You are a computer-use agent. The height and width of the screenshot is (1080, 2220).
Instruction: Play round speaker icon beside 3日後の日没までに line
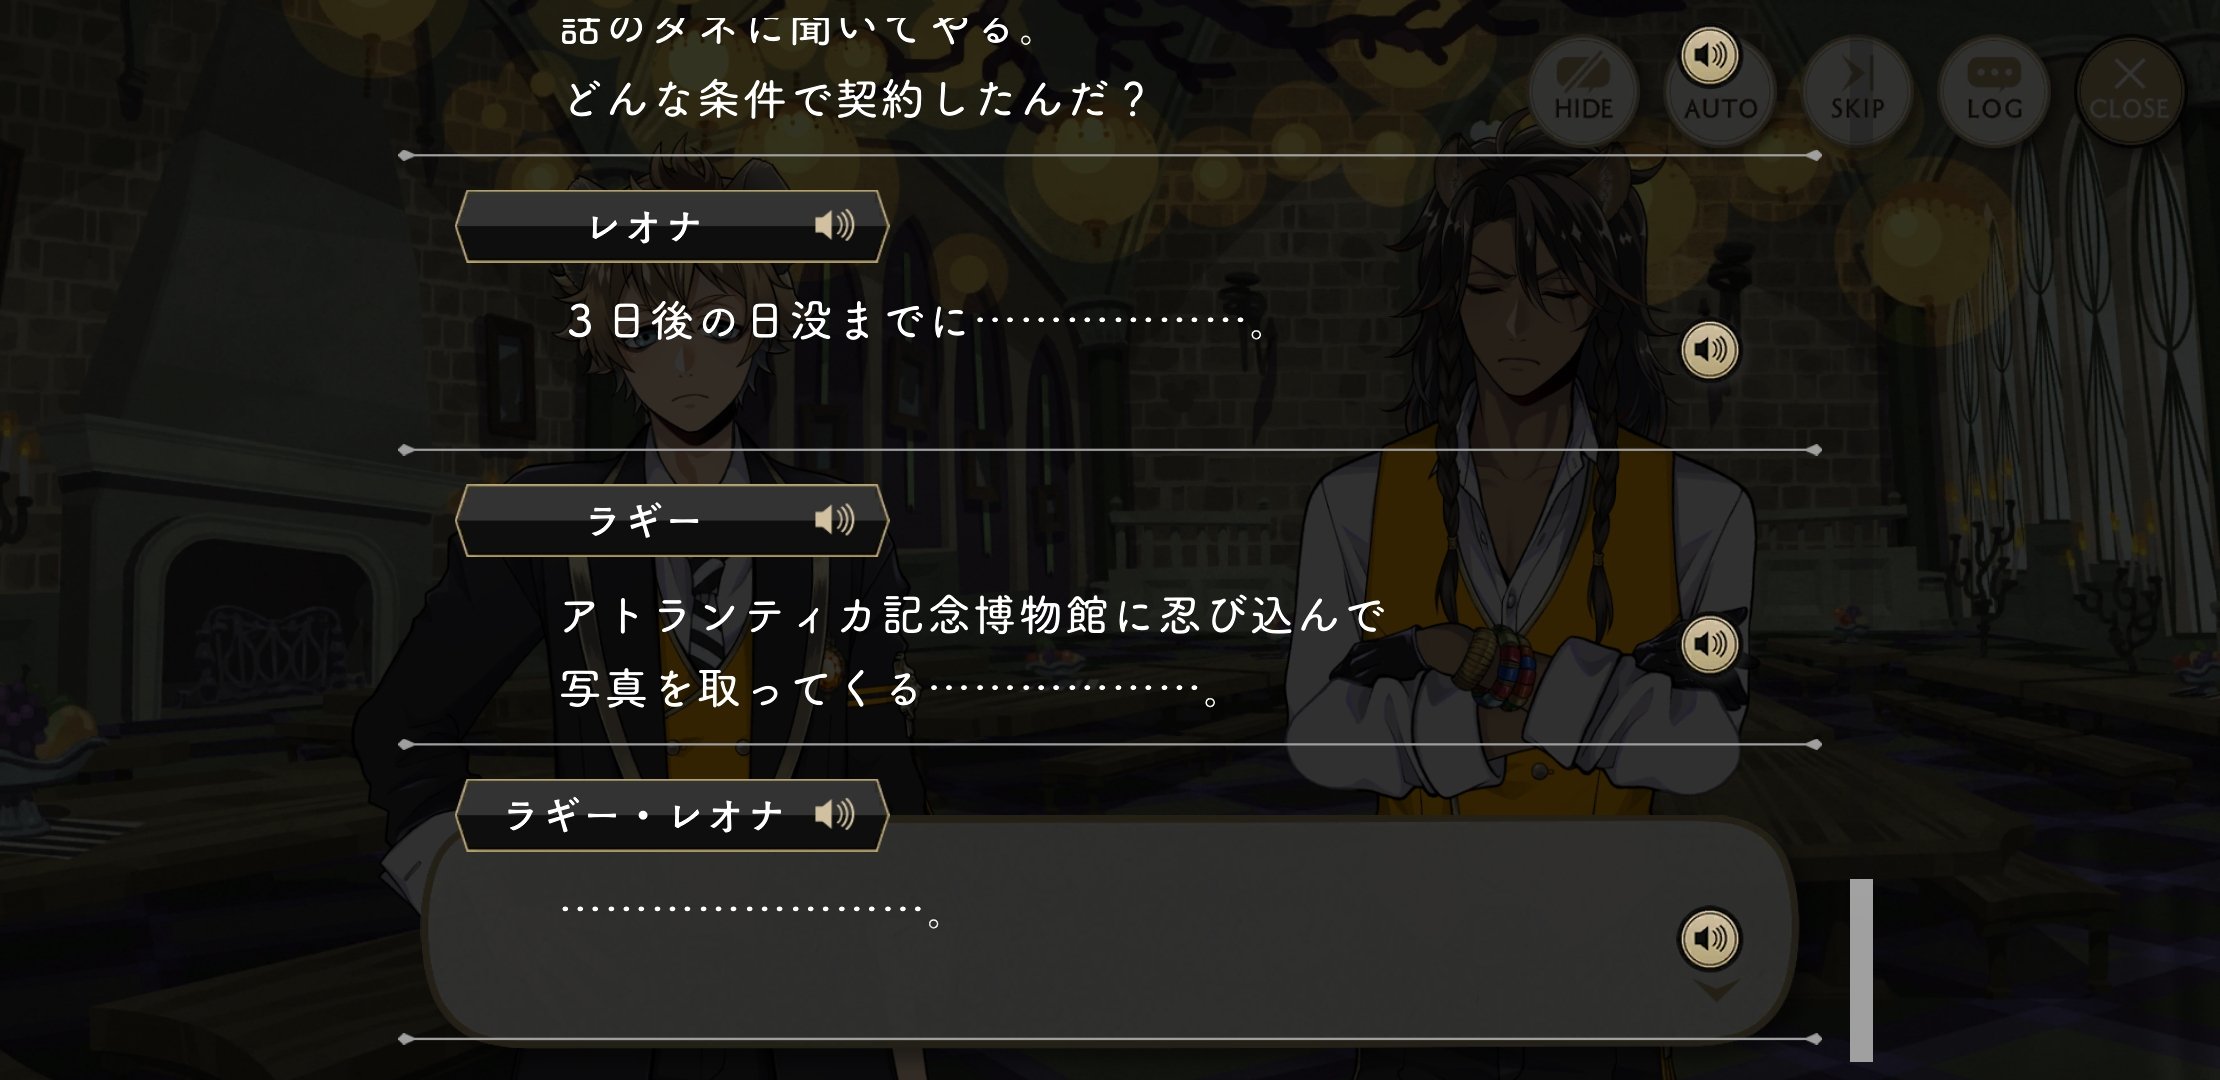pyautogui.click(x=1710, y=350)
